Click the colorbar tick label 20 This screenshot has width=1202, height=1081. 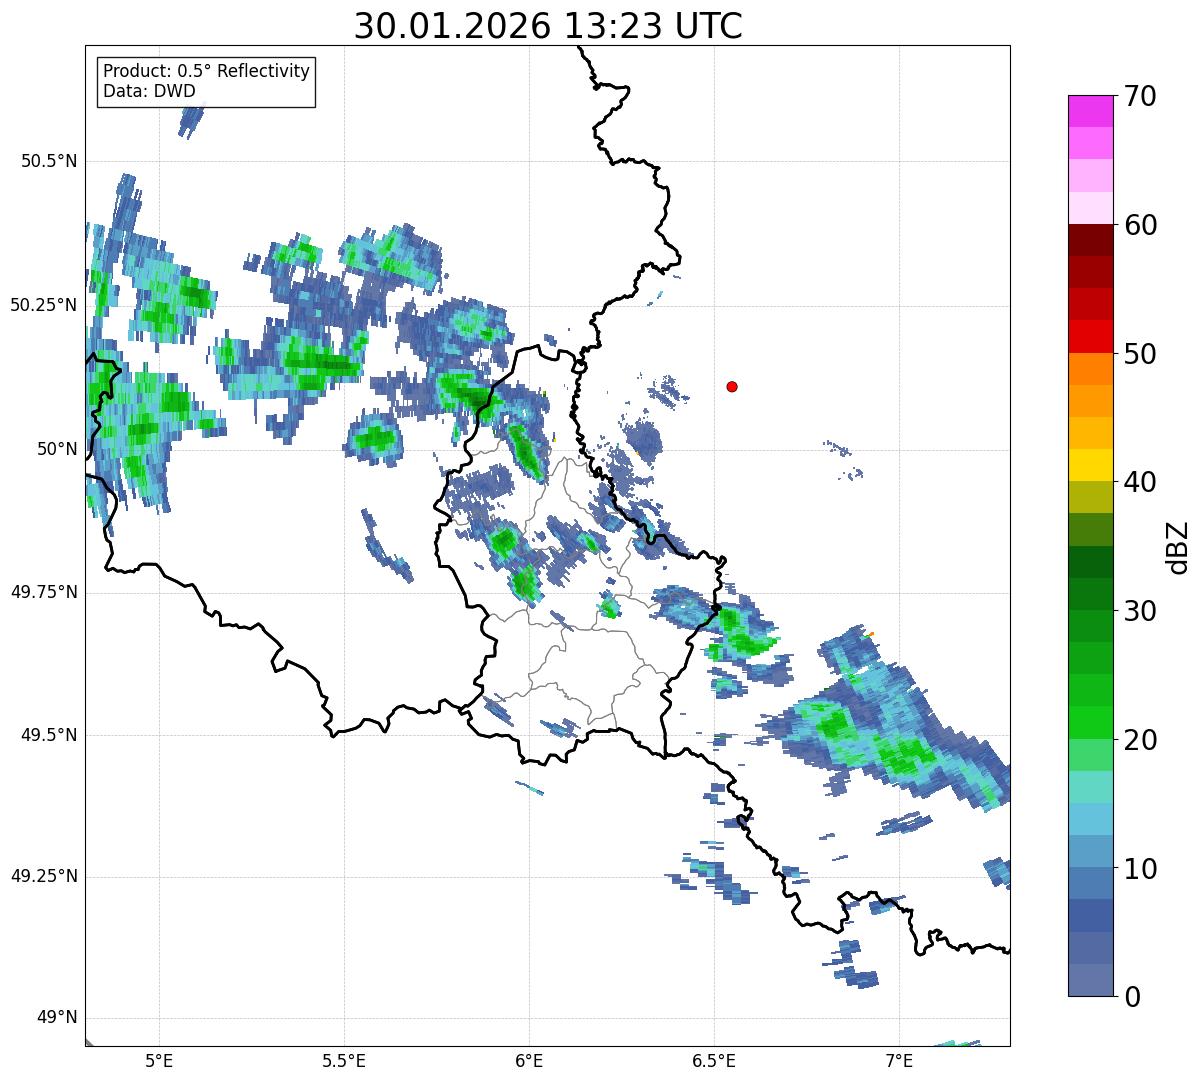coord(1140,740)
